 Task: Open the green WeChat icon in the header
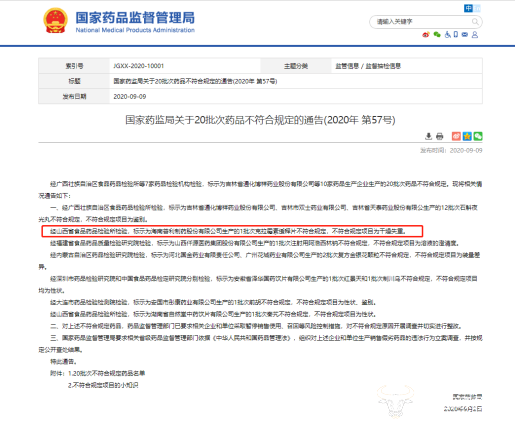click(437, 34)
